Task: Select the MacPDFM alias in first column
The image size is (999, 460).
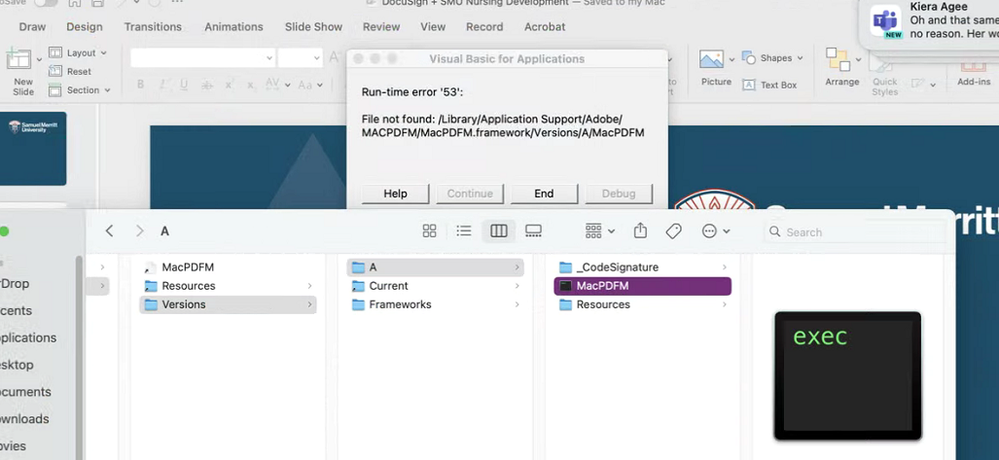Action: coord(227,267)
